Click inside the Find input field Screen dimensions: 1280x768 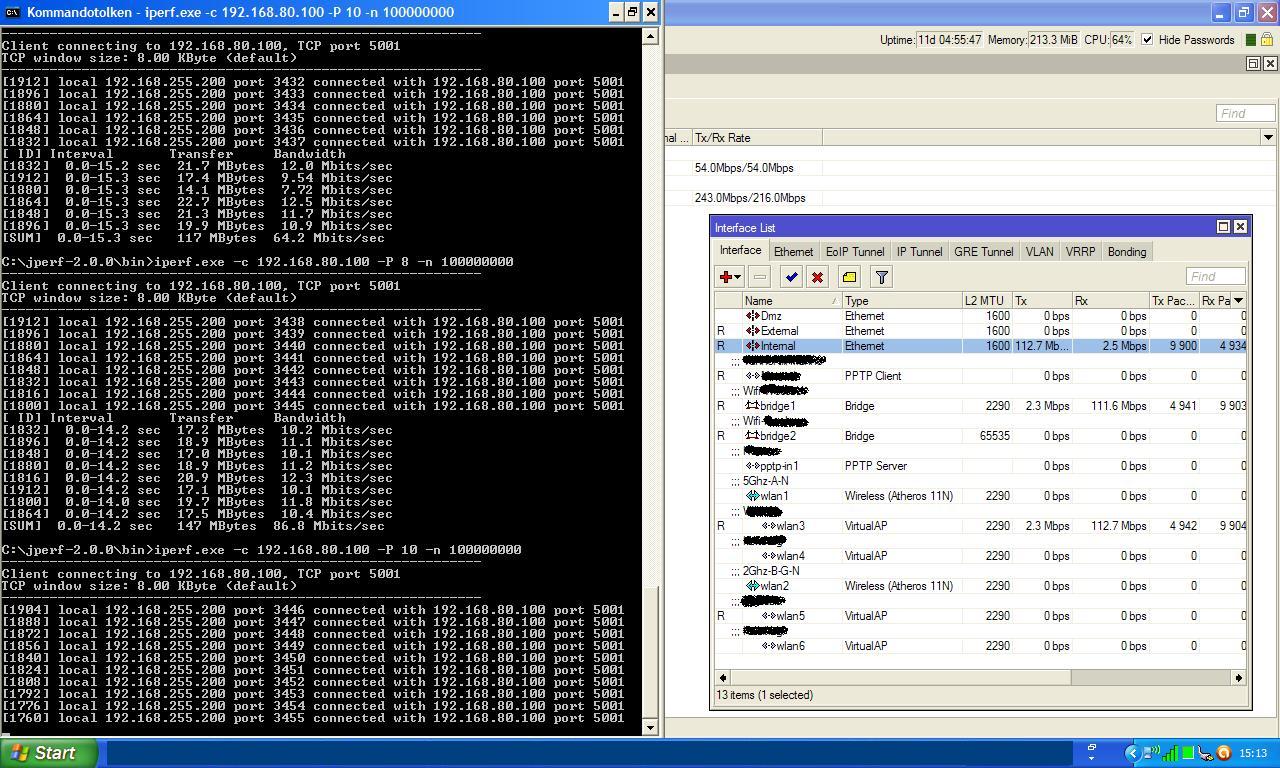(x=1215, y=276)
